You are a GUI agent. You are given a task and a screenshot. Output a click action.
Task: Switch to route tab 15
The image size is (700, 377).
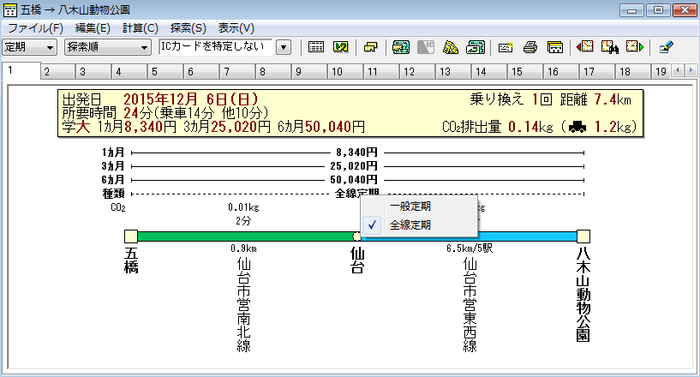pos(526,72)
